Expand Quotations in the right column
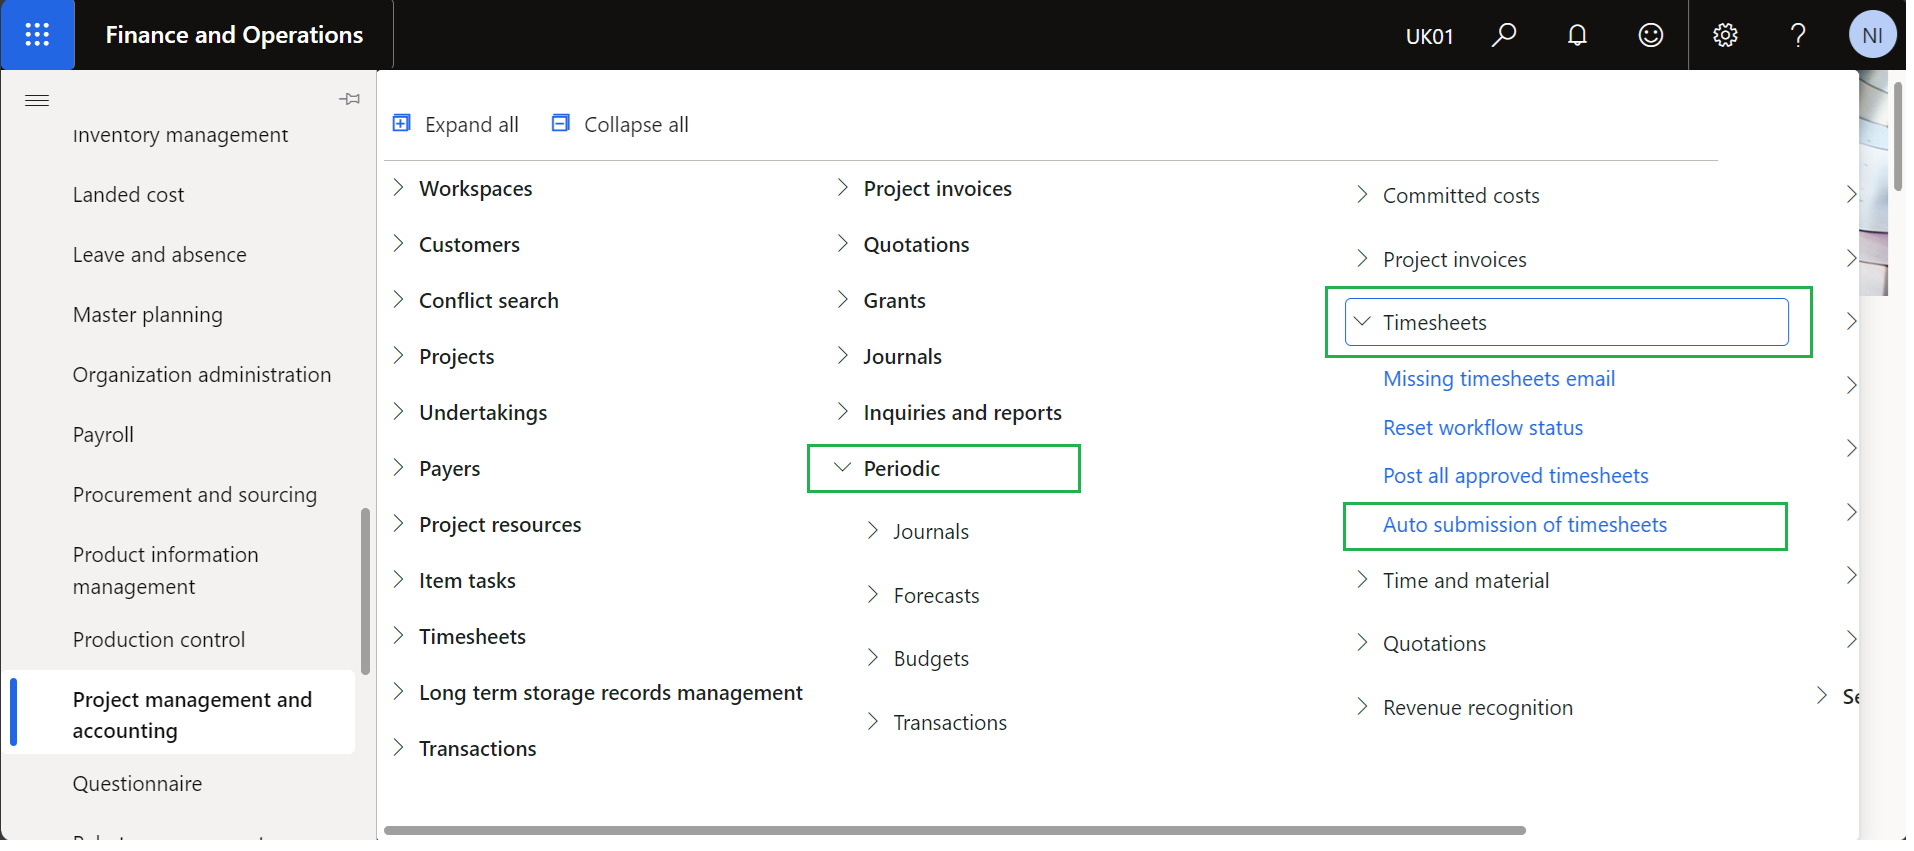Viewport: 1914px width, 851px height. pos(1422,644)
